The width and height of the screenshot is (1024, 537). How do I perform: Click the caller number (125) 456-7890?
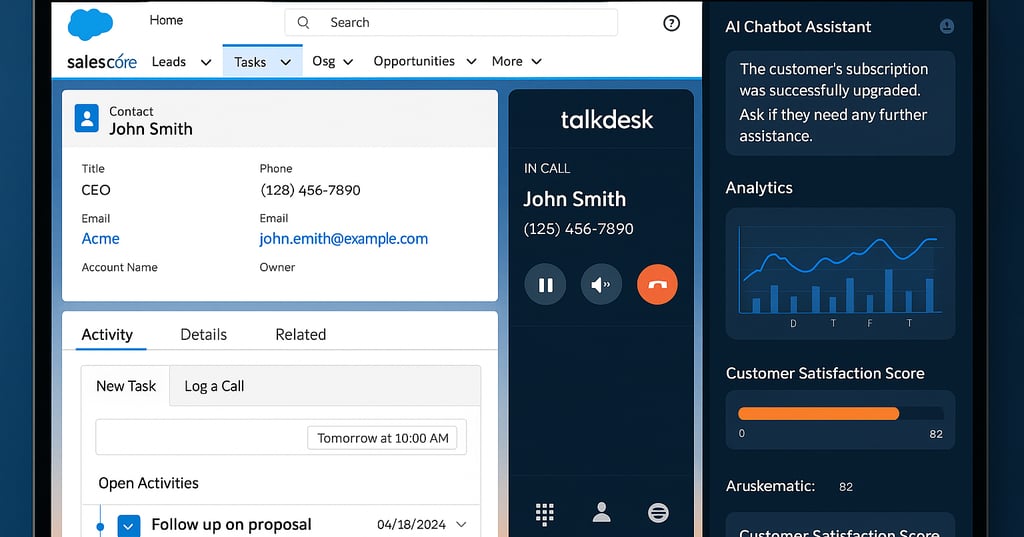(579, 229)
